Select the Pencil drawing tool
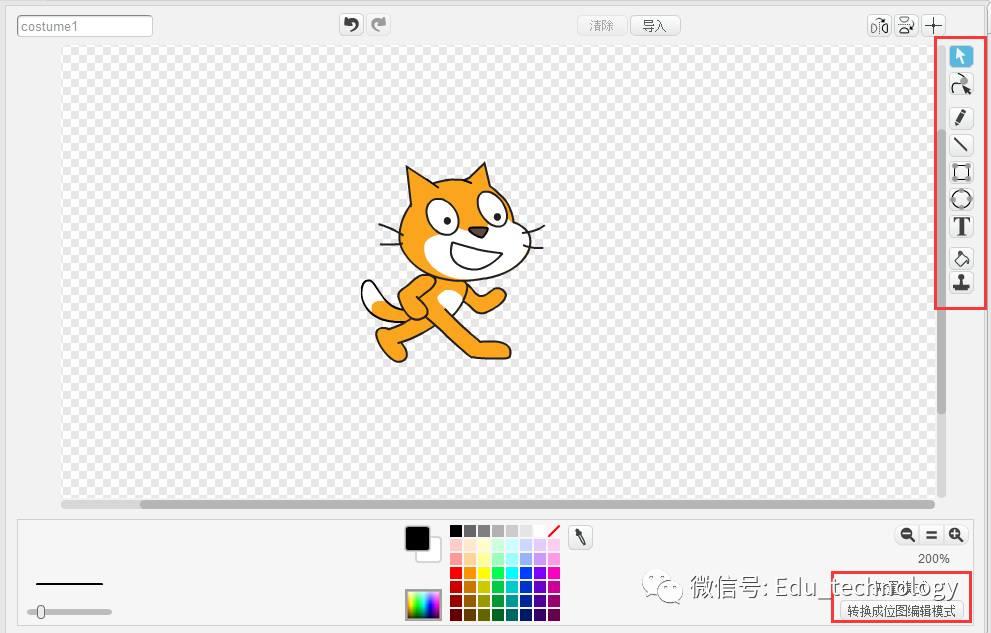The image size is (991, 633). click(961, 118)
